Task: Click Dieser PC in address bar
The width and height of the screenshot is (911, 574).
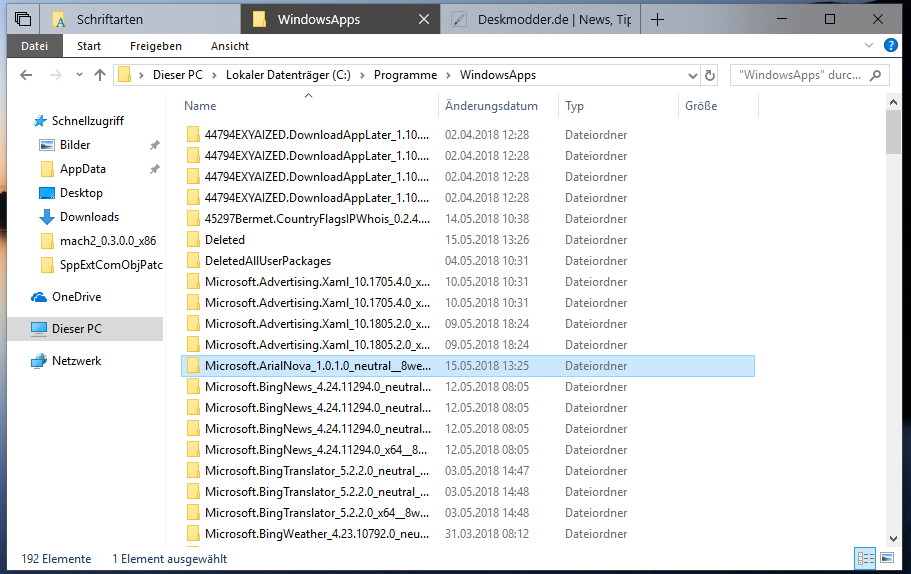Action: 178,75
